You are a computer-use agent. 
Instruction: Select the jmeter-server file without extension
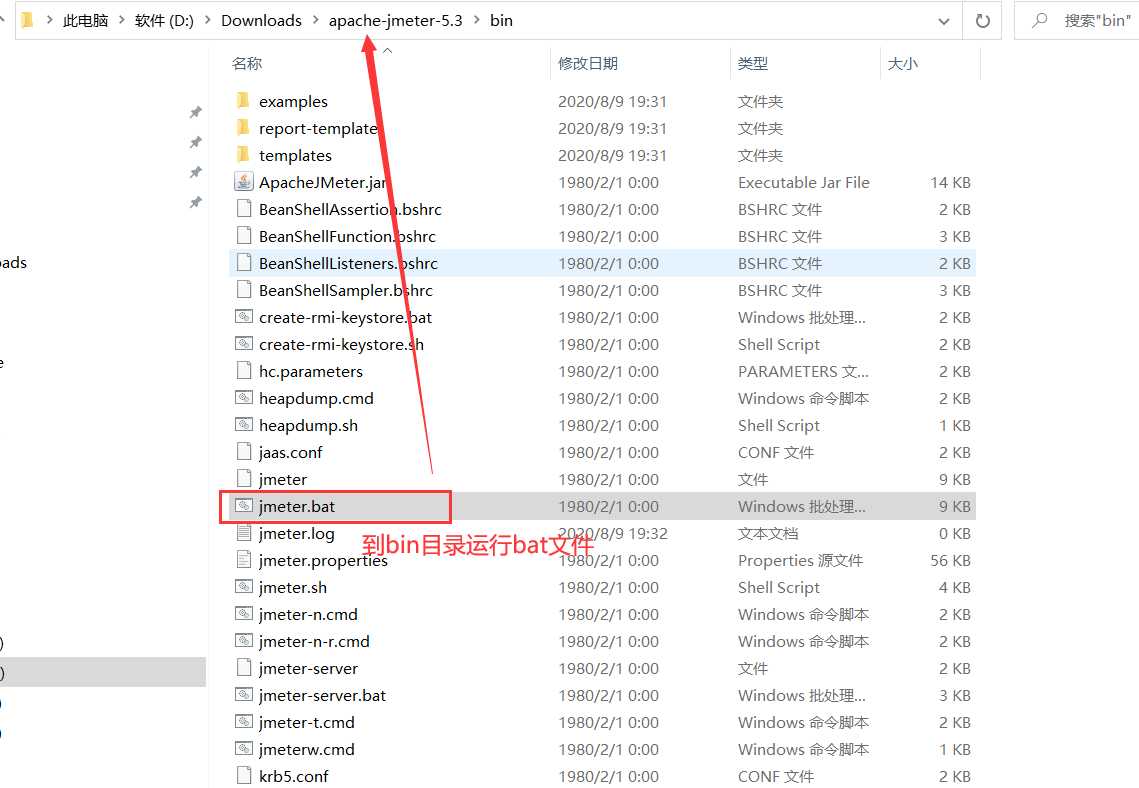click(x=308, y=667)
